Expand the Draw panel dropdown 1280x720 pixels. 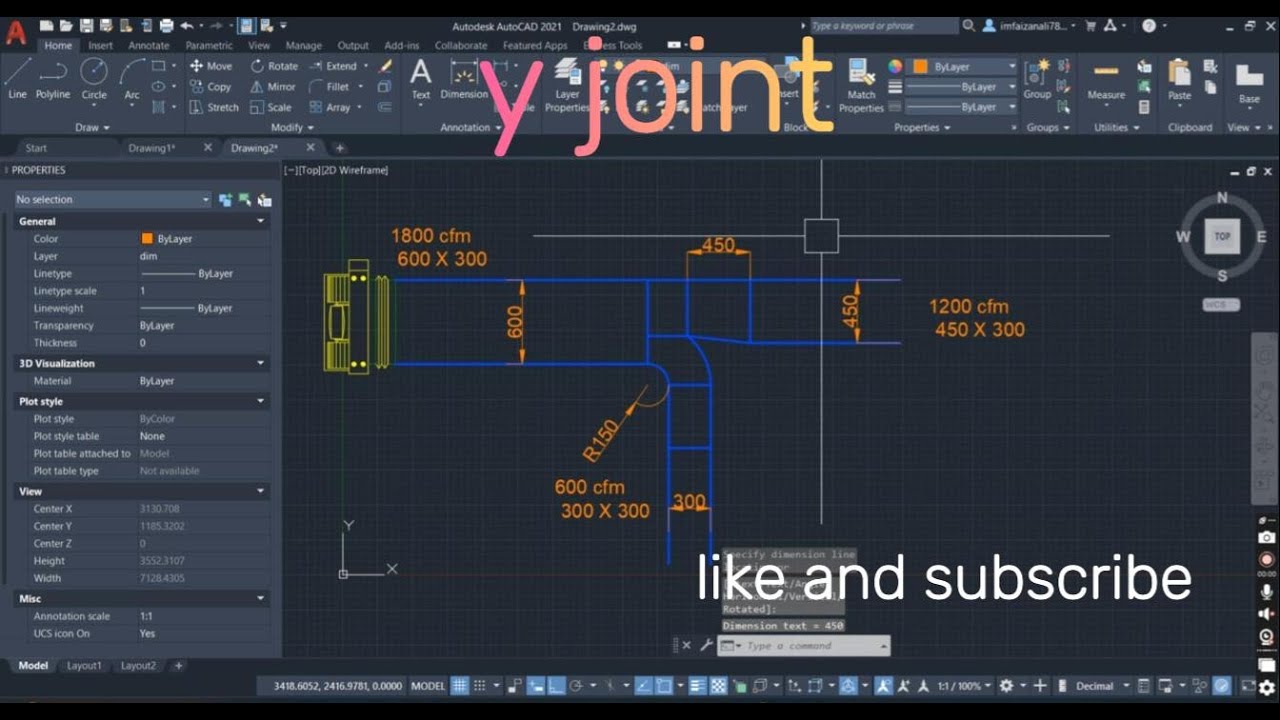click(x=93, y=128)
